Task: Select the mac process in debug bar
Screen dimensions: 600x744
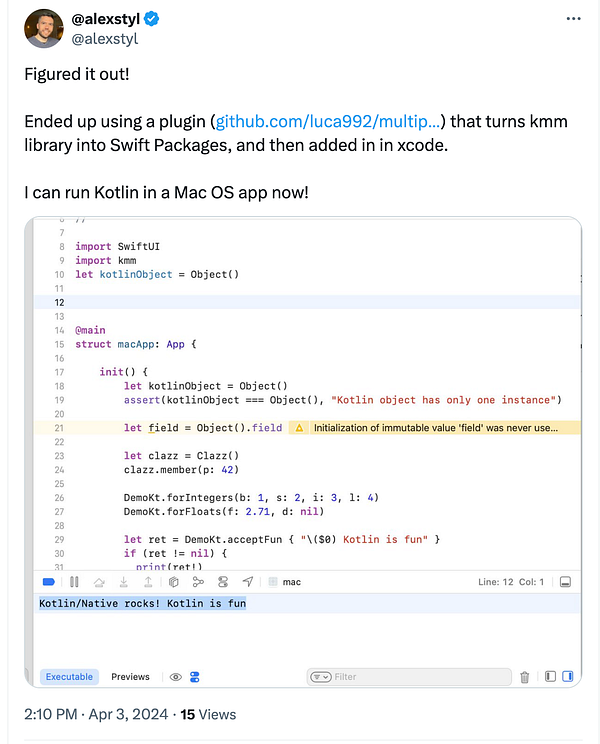Action: coord(285,582)
